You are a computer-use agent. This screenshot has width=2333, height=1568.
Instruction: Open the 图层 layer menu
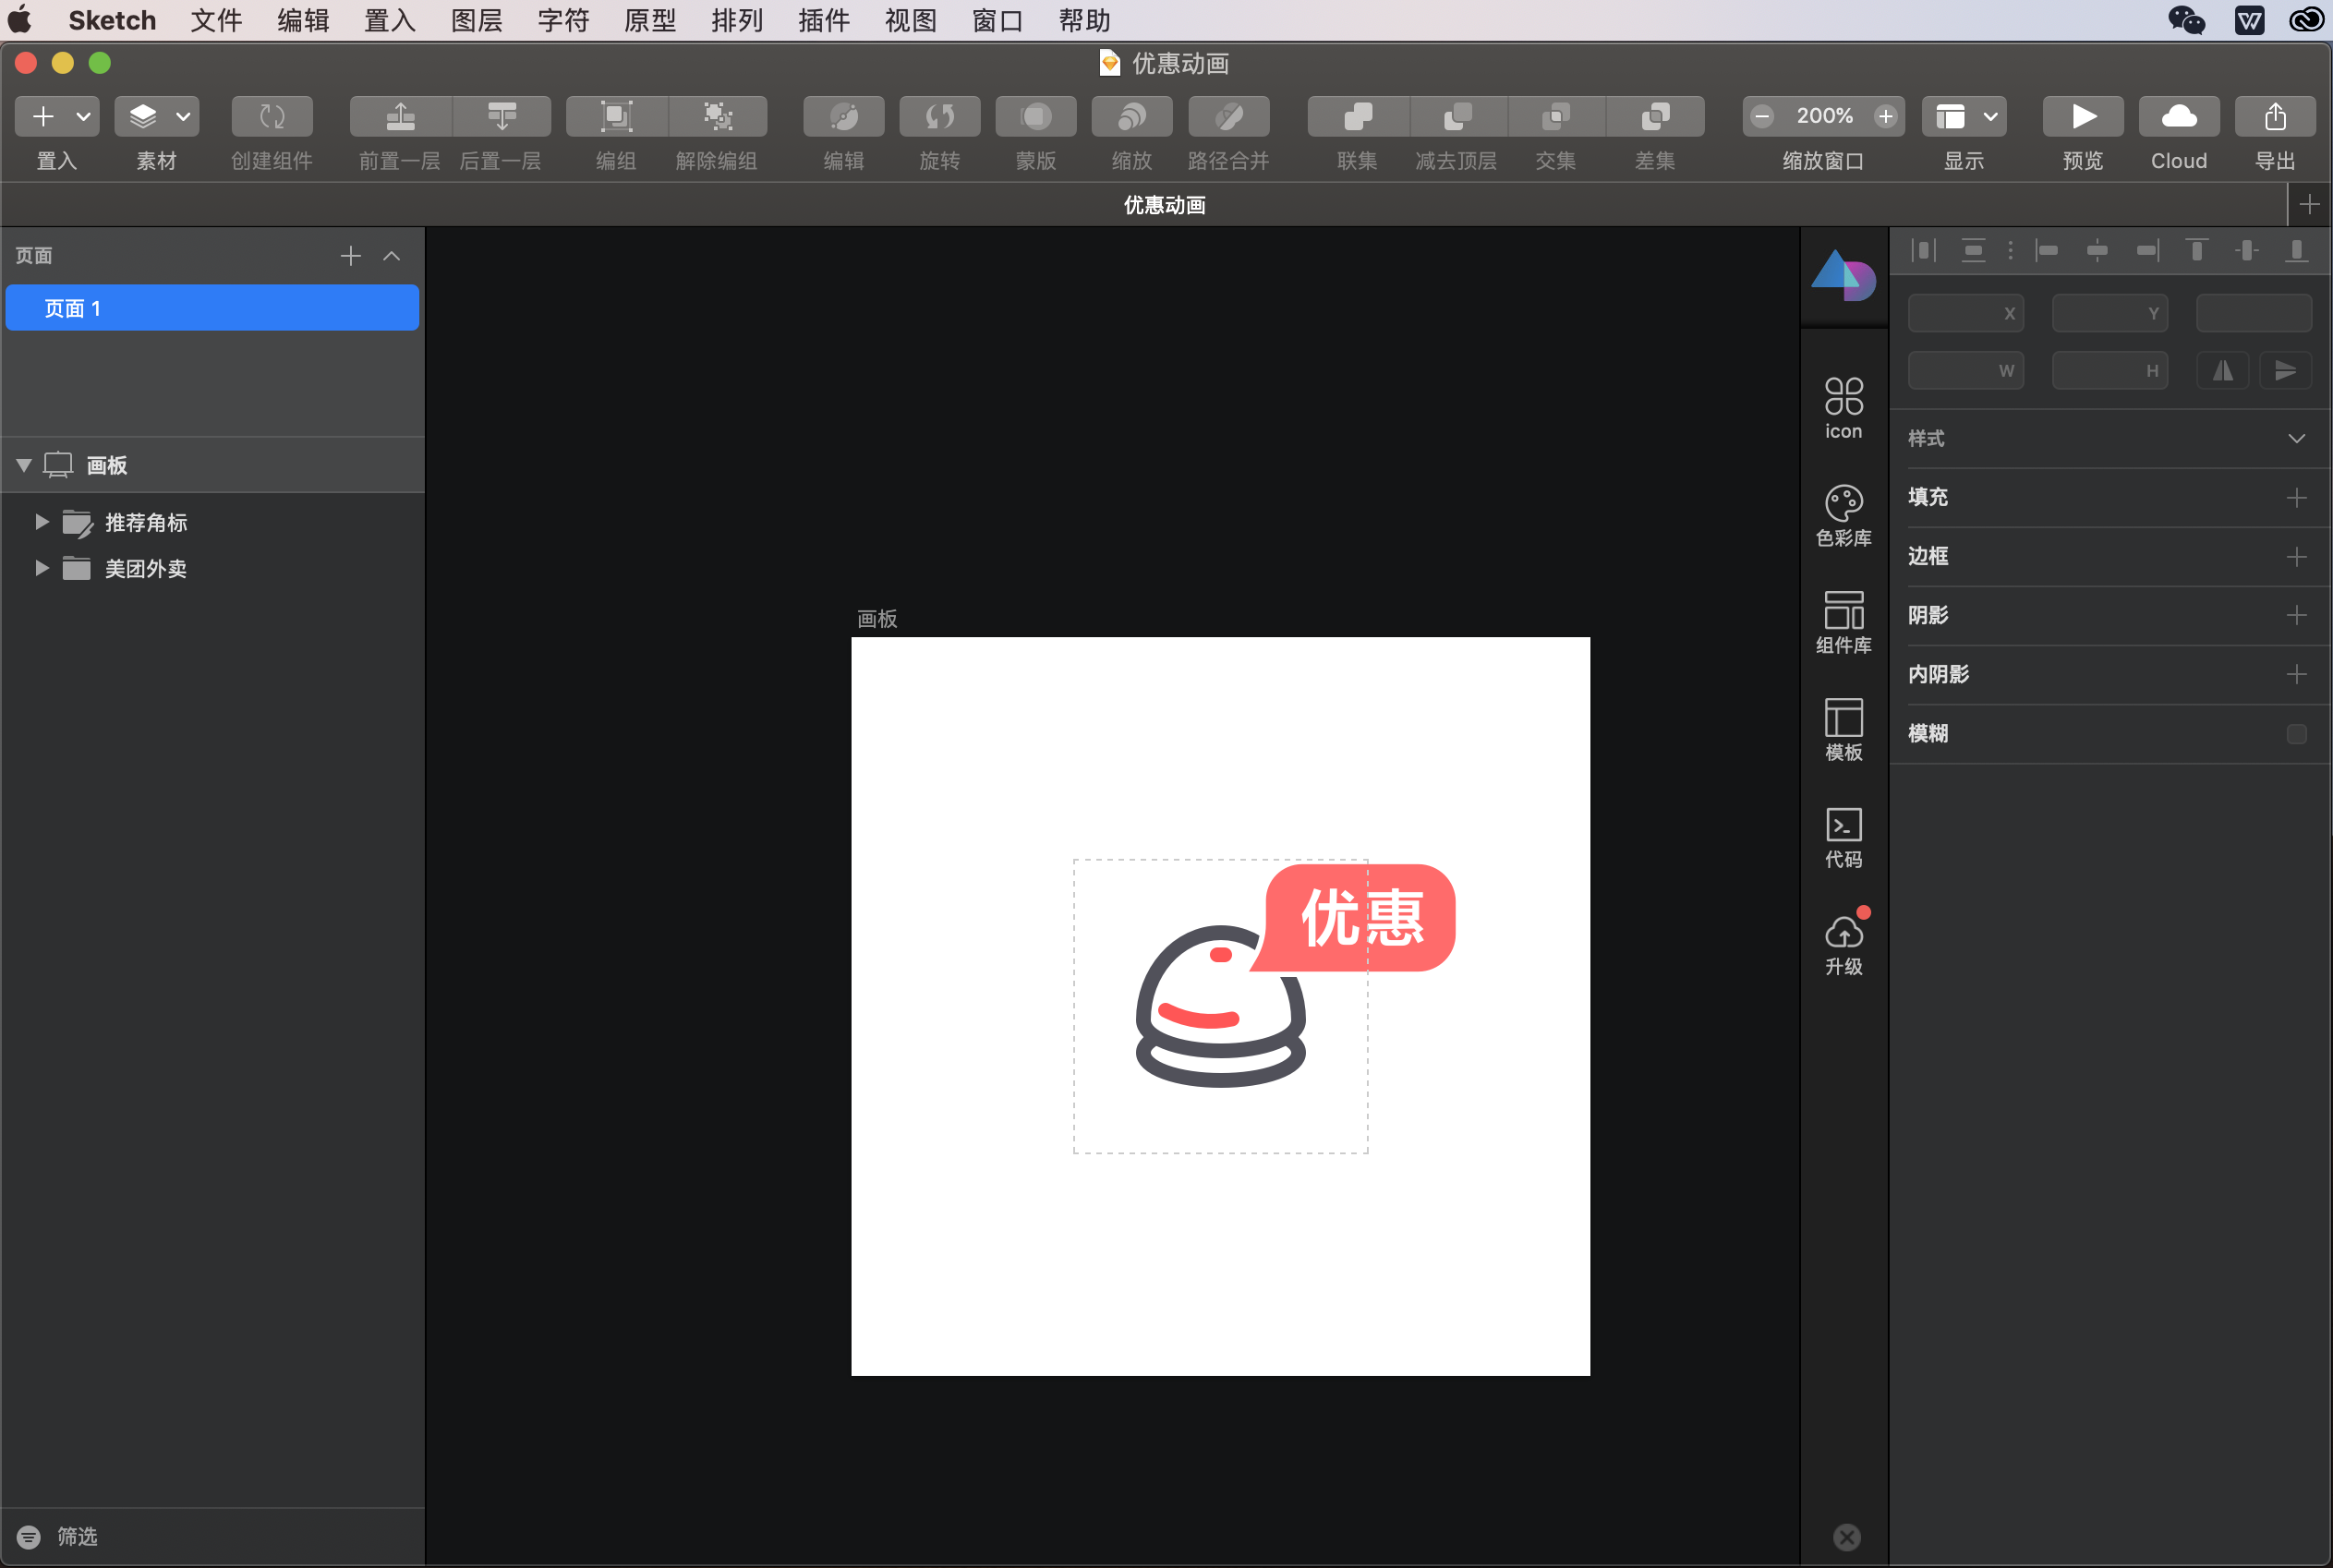pos(476,20)
